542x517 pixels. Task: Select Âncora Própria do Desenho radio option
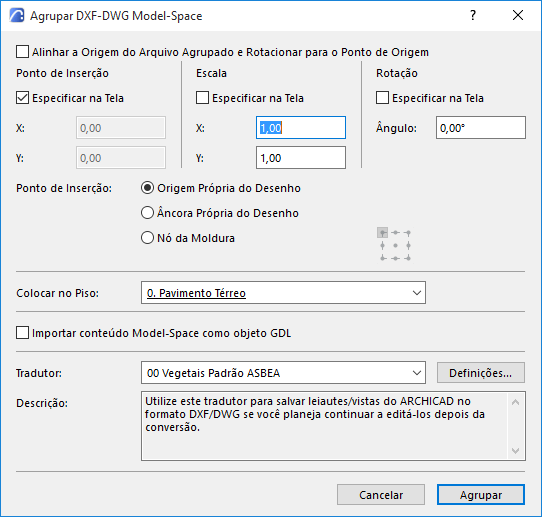click(x=147, y=213)
